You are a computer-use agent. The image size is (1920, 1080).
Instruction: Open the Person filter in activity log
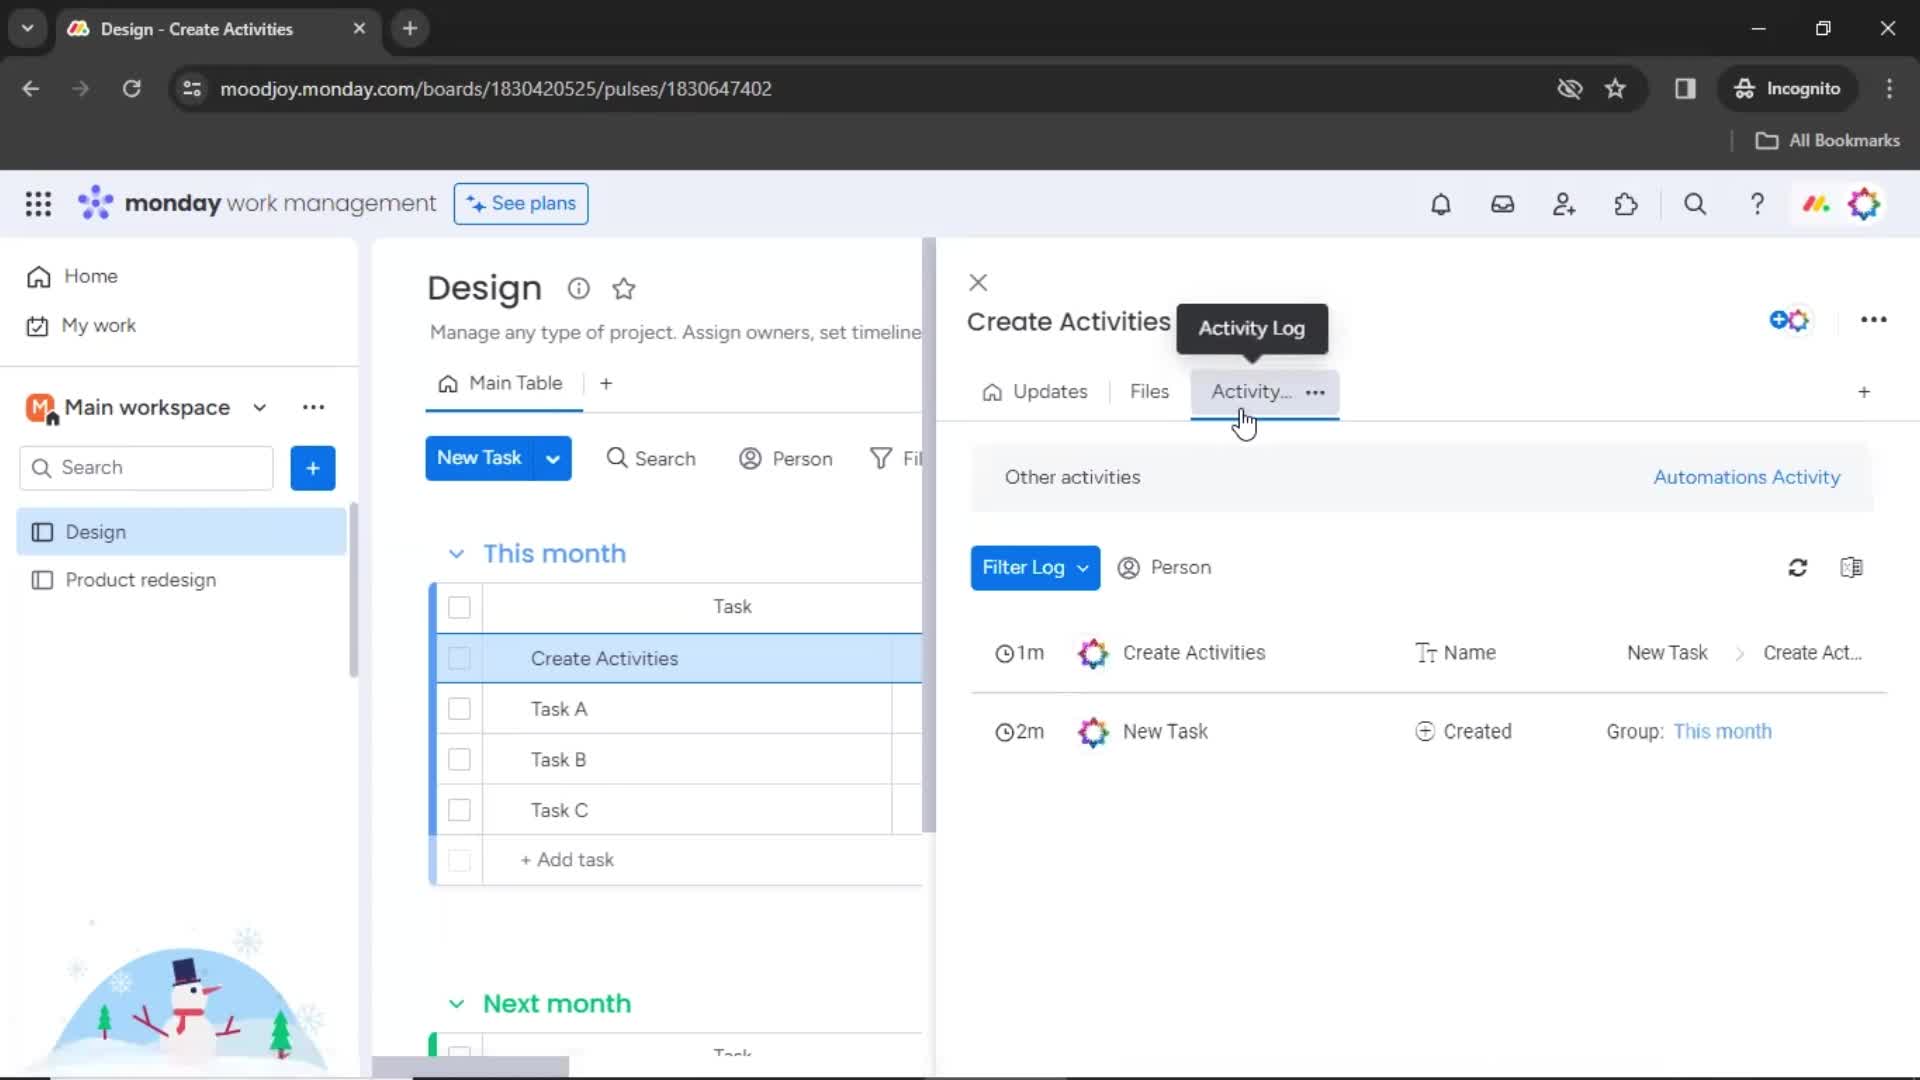[x=1163, y=567]
